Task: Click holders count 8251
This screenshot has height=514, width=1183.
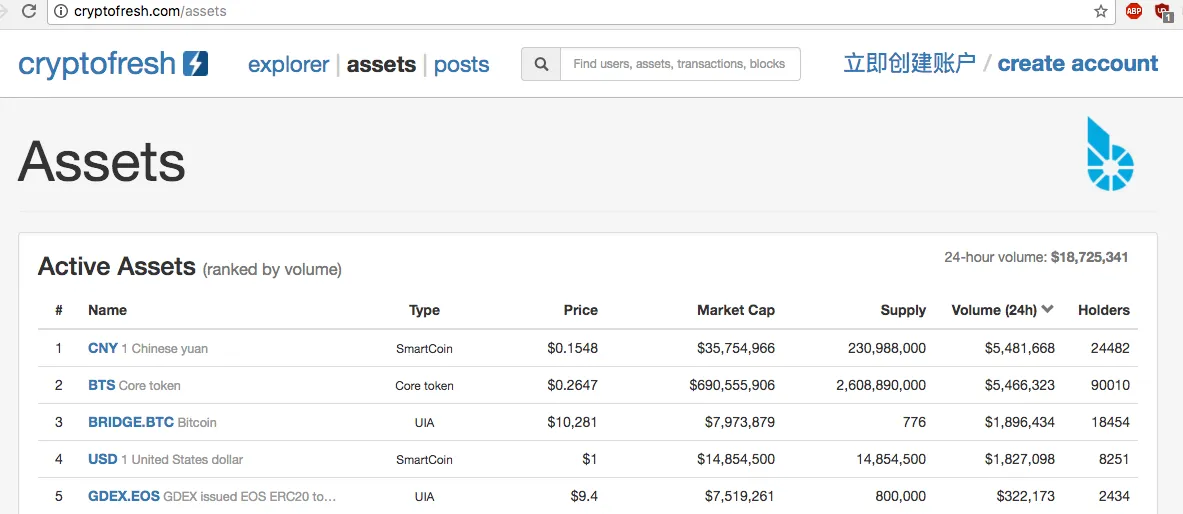Action: [1114, 459]
